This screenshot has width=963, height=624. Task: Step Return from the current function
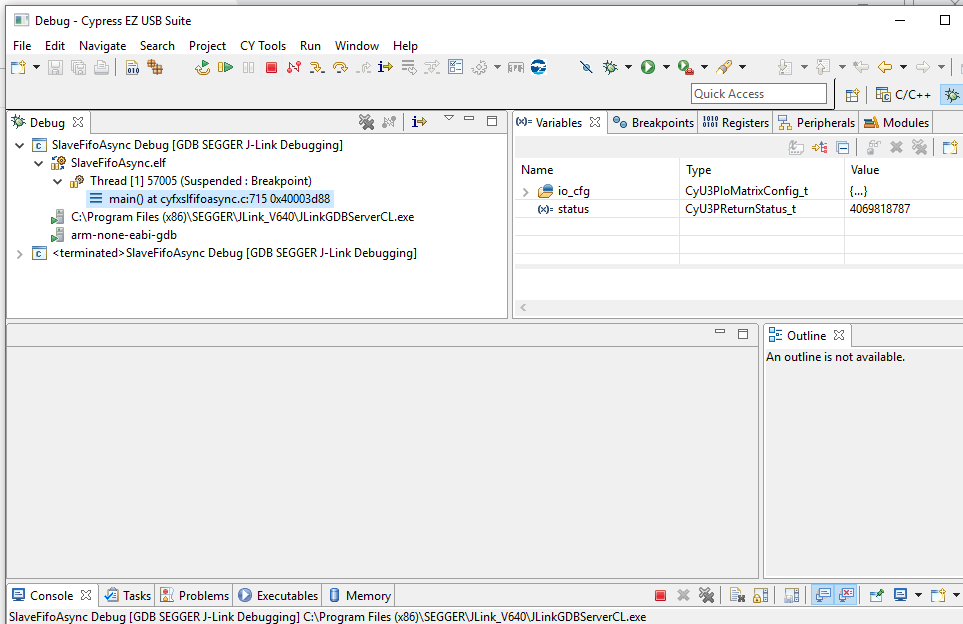(x=362, y=66)
